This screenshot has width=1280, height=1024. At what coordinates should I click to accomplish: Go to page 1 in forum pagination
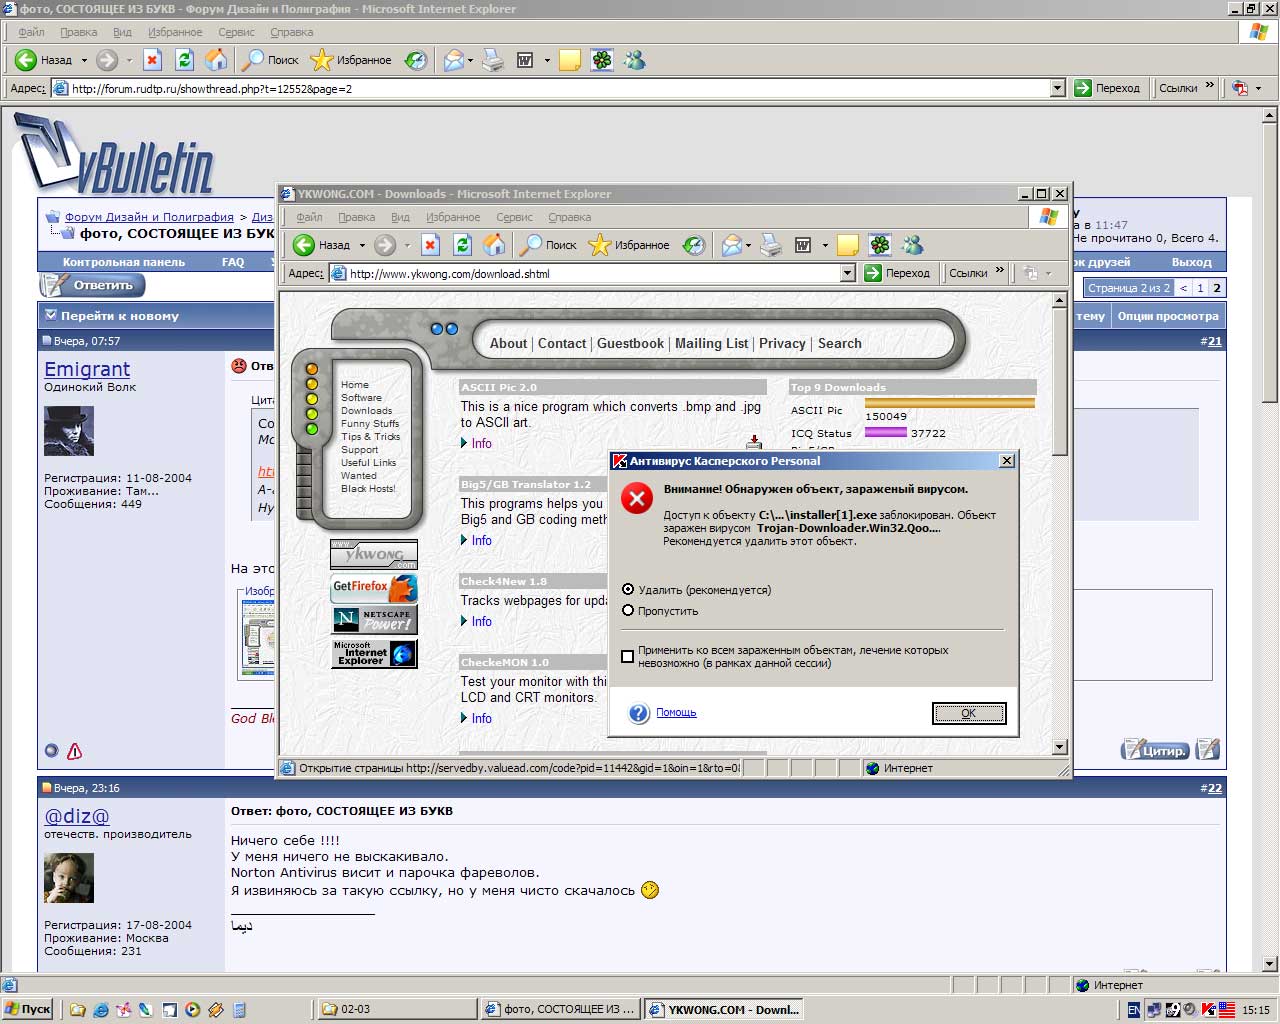click(1200, 288)
